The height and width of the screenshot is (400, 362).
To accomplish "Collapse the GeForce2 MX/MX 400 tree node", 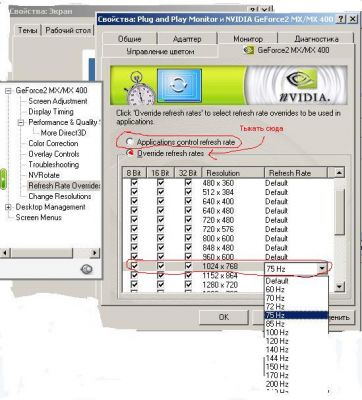I will tap(8, 91).
